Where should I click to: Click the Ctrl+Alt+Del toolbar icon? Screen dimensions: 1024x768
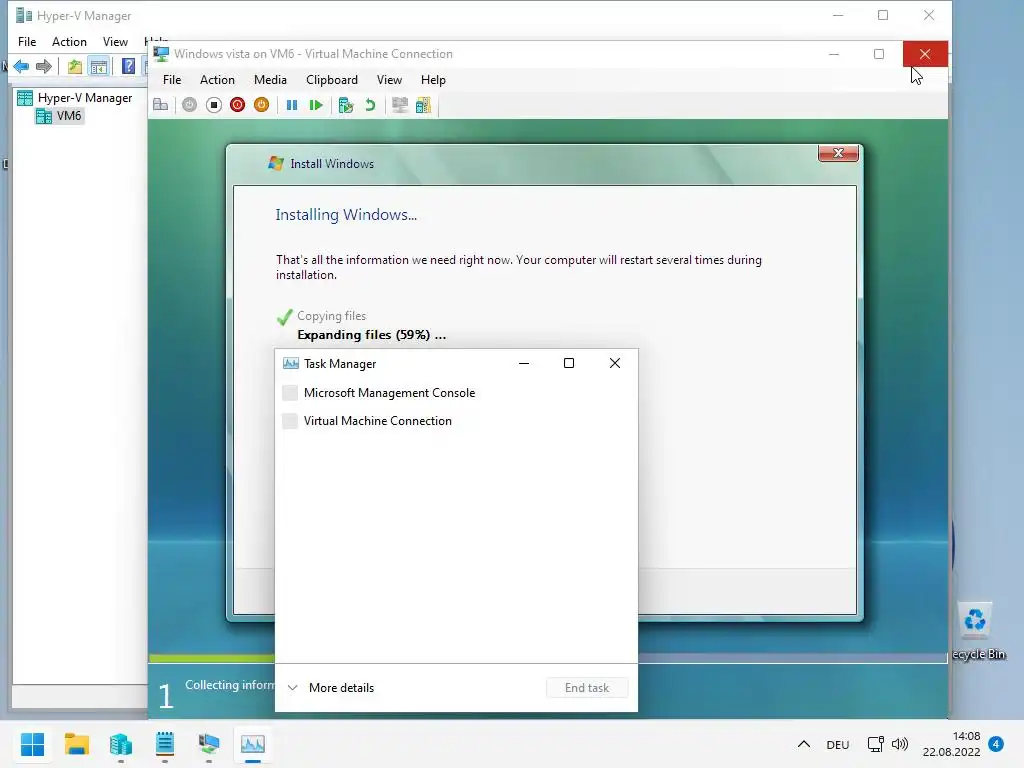pos(161,105)
